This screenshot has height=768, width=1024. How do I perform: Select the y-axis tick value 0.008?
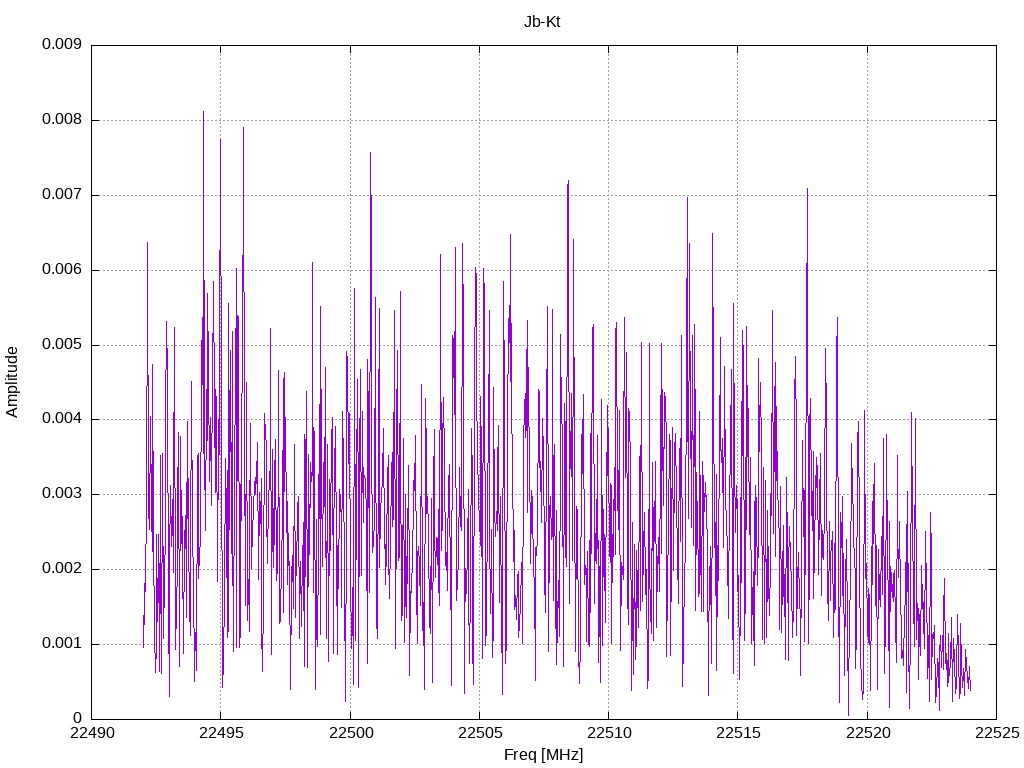62,120
